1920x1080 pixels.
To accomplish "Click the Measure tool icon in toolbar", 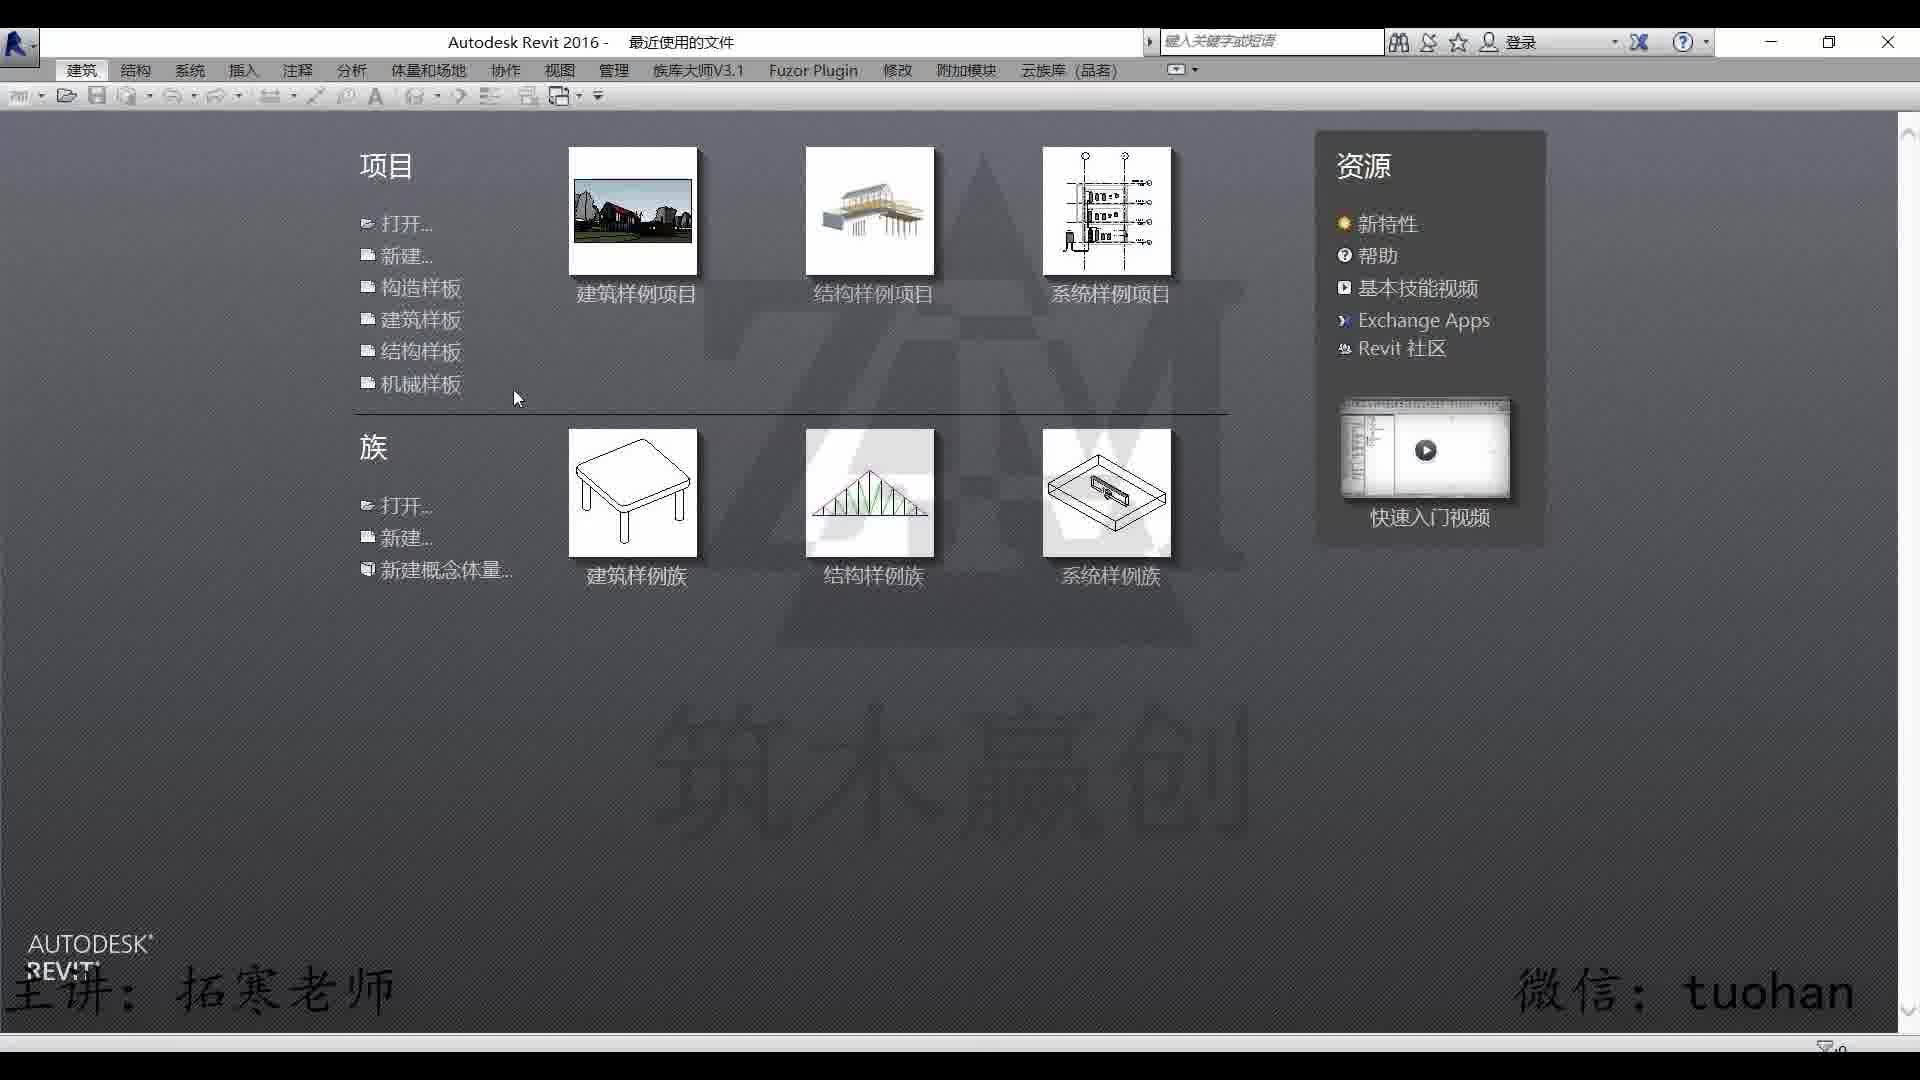I will coord(269,96).
